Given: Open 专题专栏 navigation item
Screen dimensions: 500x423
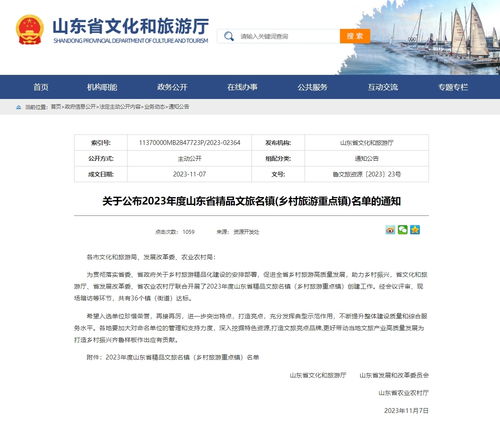Looking at the screenshot, I should (x=453, y=87).
